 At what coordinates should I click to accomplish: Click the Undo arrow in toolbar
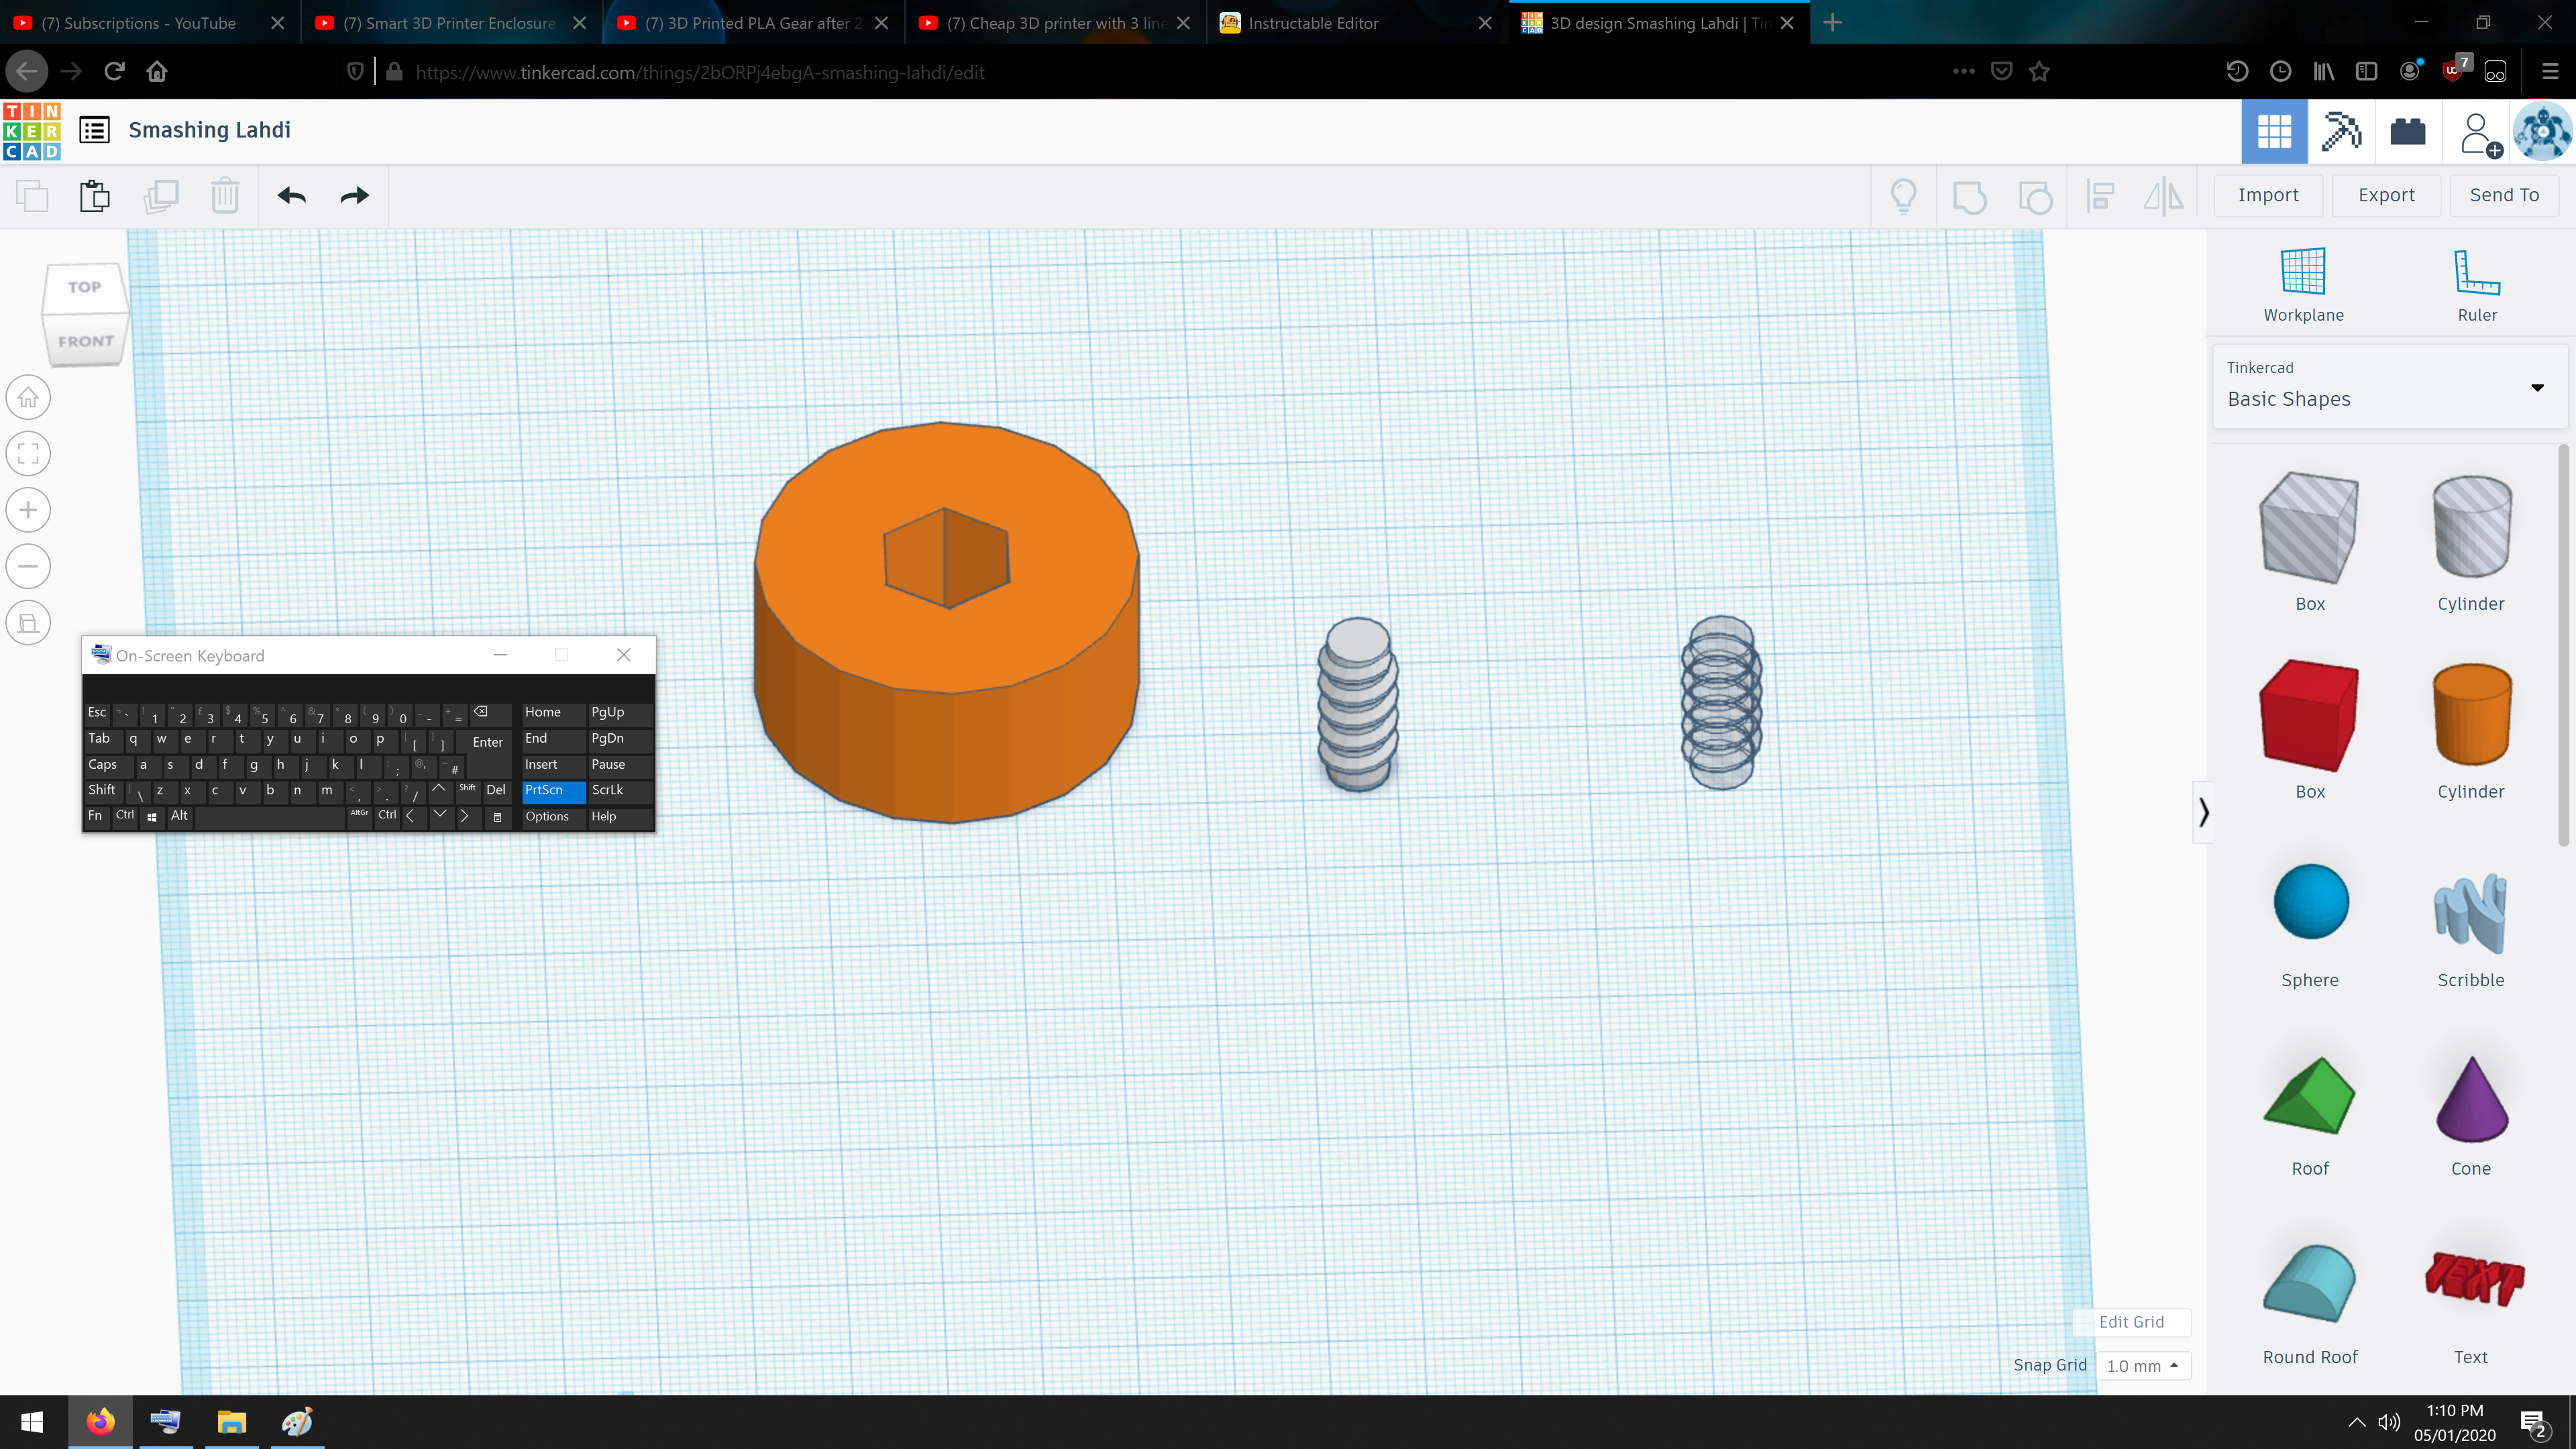point(291,196)
